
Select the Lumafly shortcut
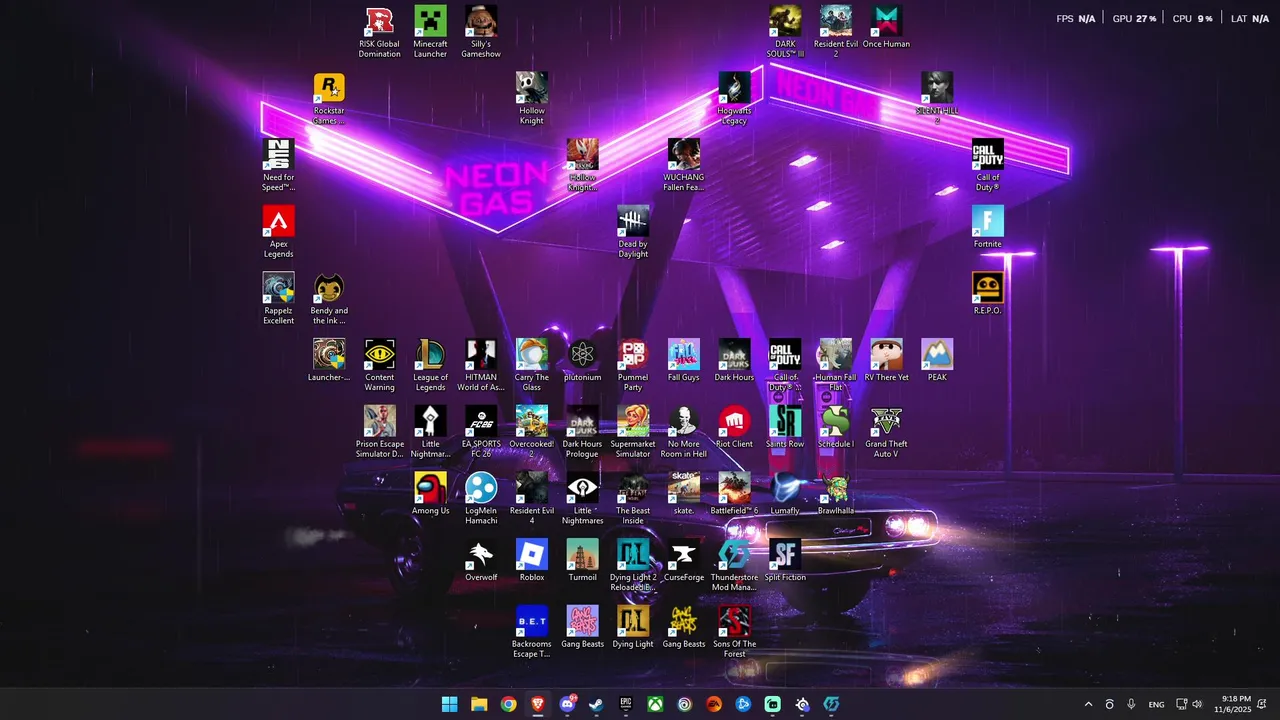[785, 493]
